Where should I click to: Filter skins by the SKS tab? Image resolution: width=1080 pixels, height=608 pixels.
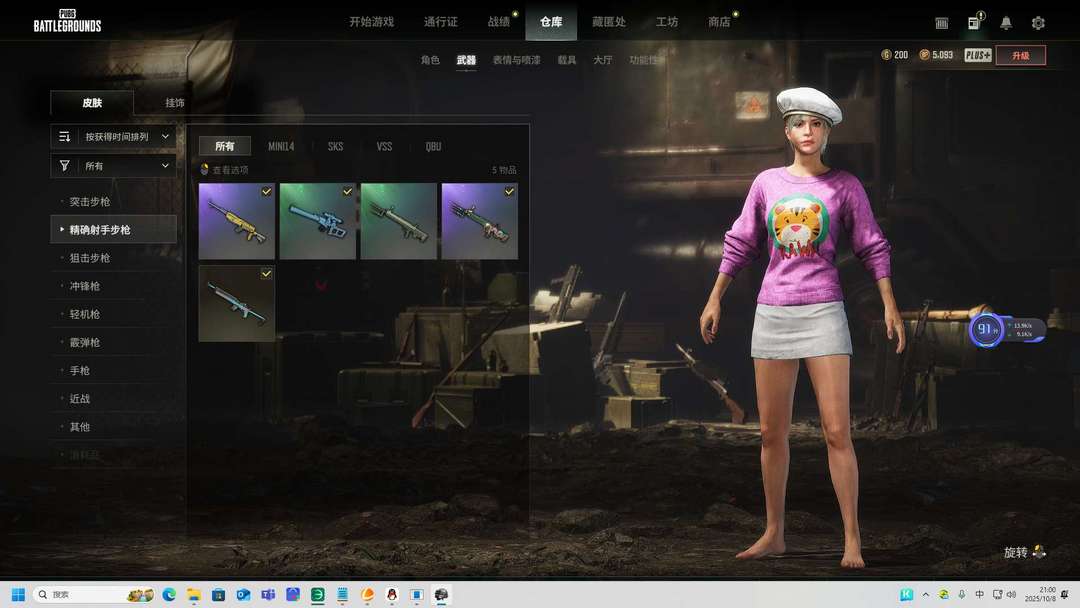coord(335,146)
